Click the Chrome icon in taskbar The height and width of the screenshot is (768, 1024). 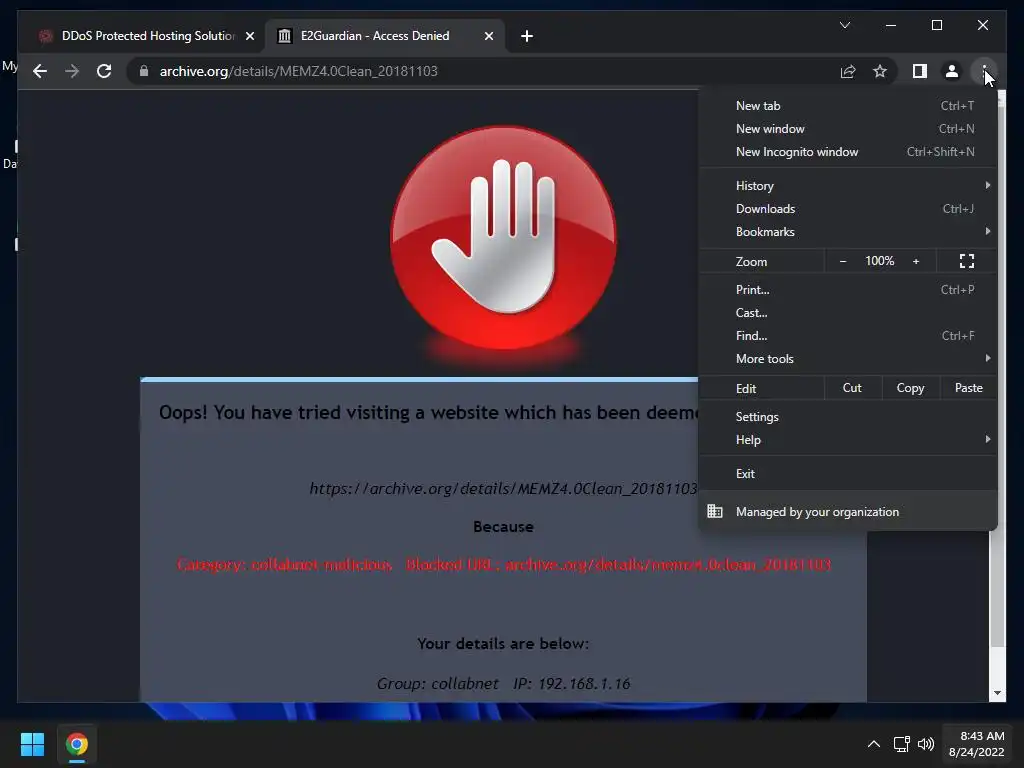[x=76, y=744]
